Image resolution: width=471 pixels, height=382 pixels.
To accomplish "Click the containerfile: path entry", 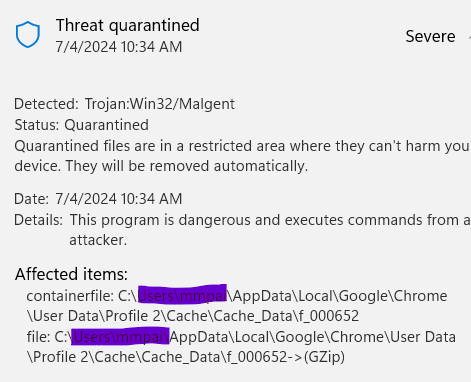I will click(237, 306).
